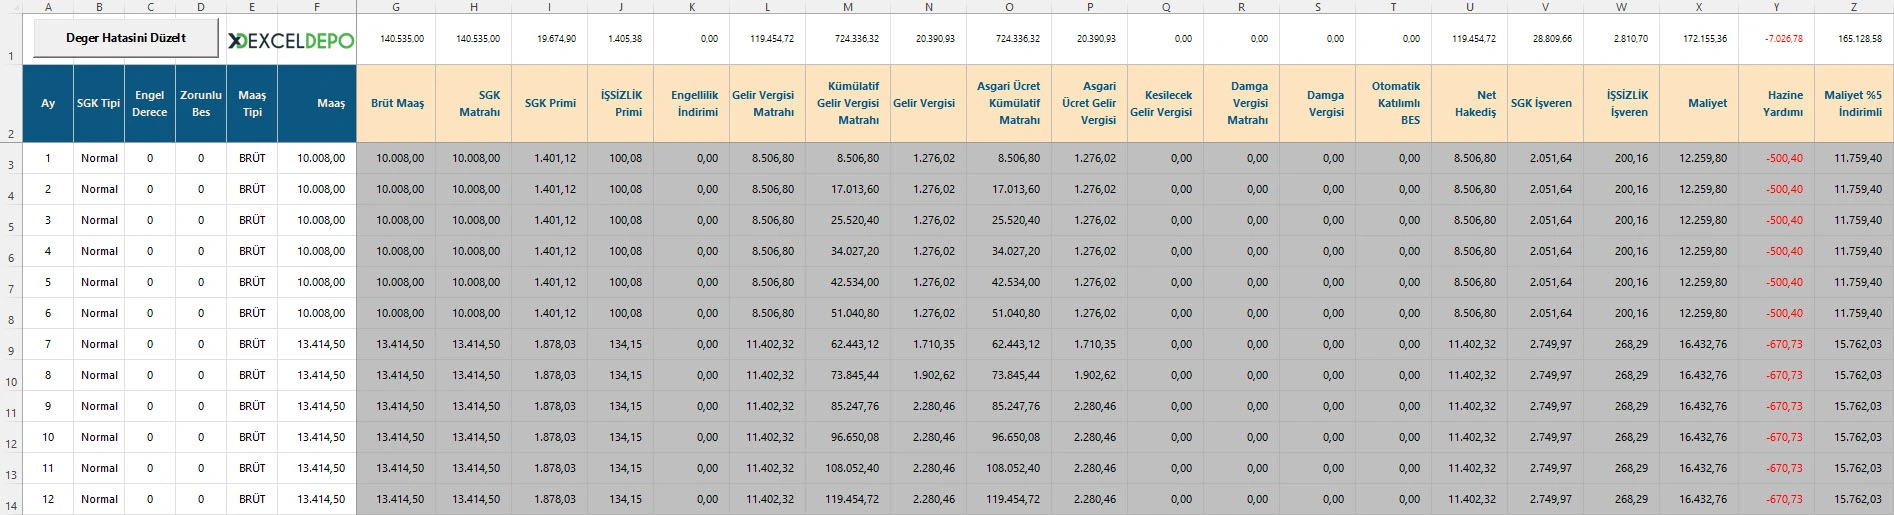The image size is (1894, 515).
Task: Select Ay cell for month 12
Action: point(48,499)
